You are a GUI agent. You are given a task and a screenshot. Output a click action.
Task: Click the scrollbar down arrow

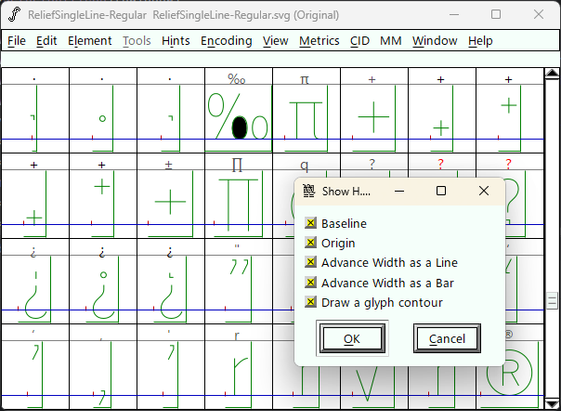[552, 405]
